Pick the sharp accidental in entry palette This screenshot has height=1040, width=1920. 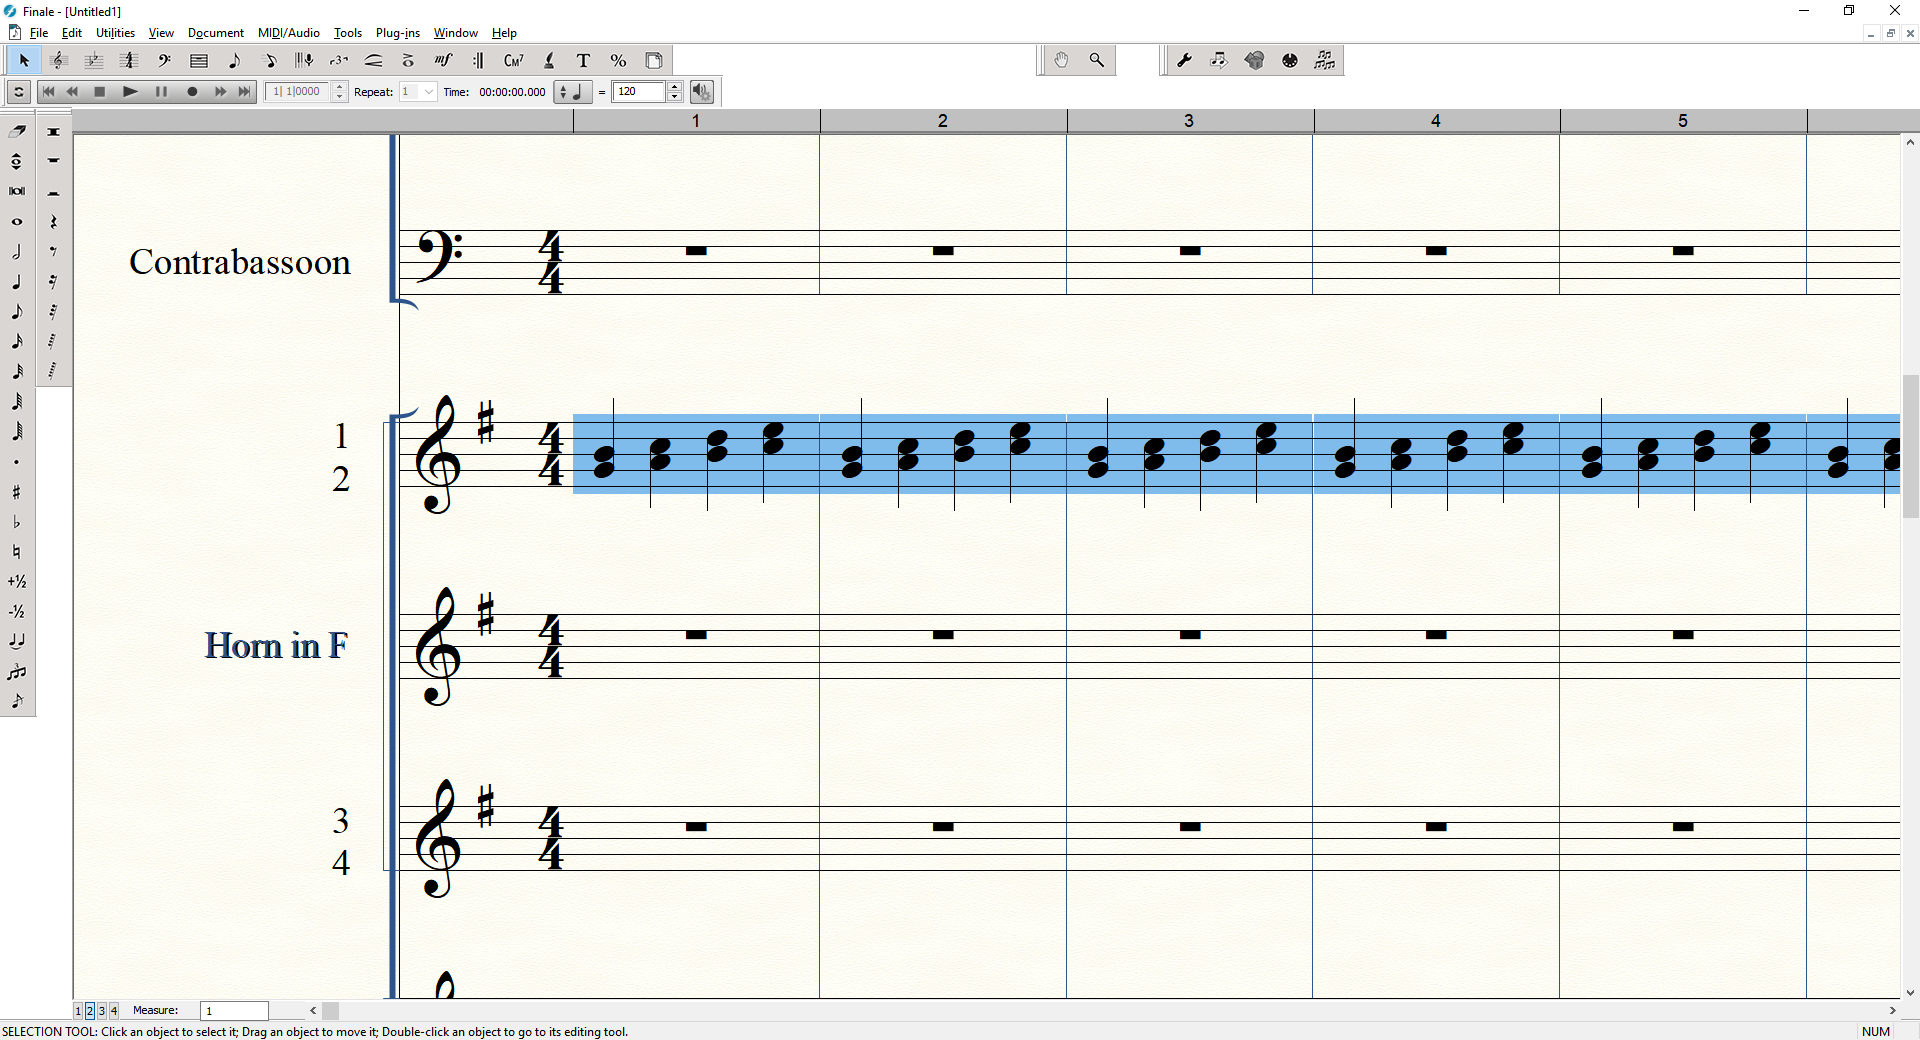(x=17, y=492)
